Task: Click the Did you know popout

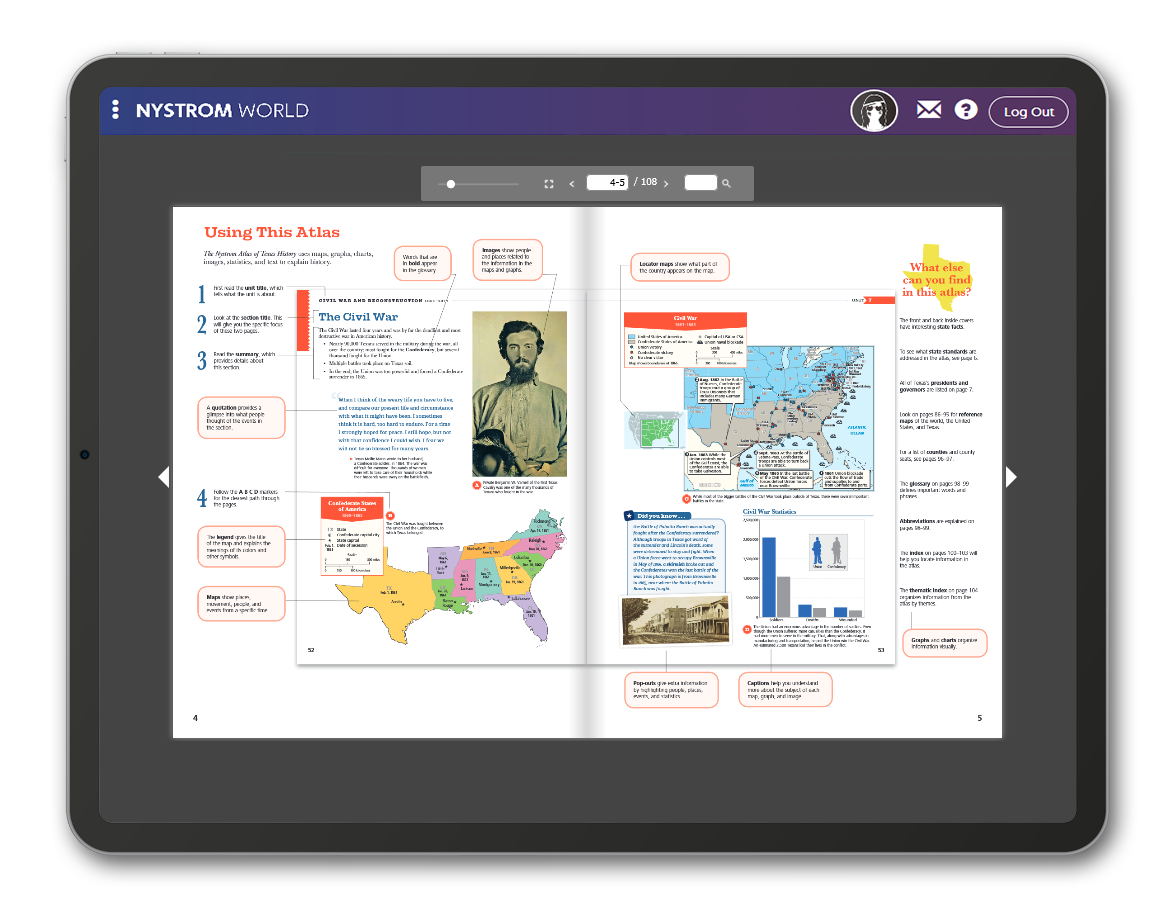Action: pyautogui.click(x=675, y=555)
